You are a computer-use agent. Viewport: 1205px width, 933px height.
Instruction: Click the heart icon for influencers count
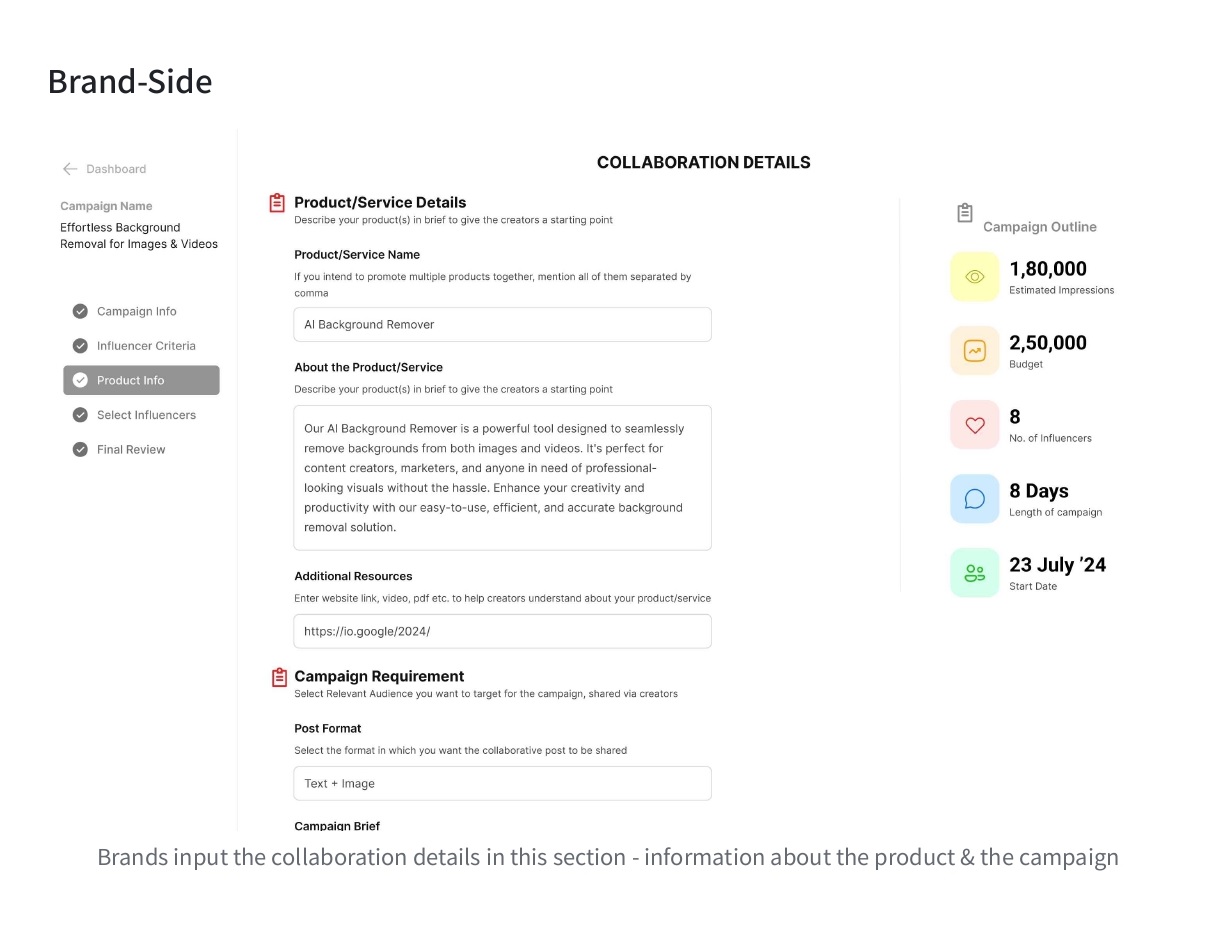pos(975,425)
